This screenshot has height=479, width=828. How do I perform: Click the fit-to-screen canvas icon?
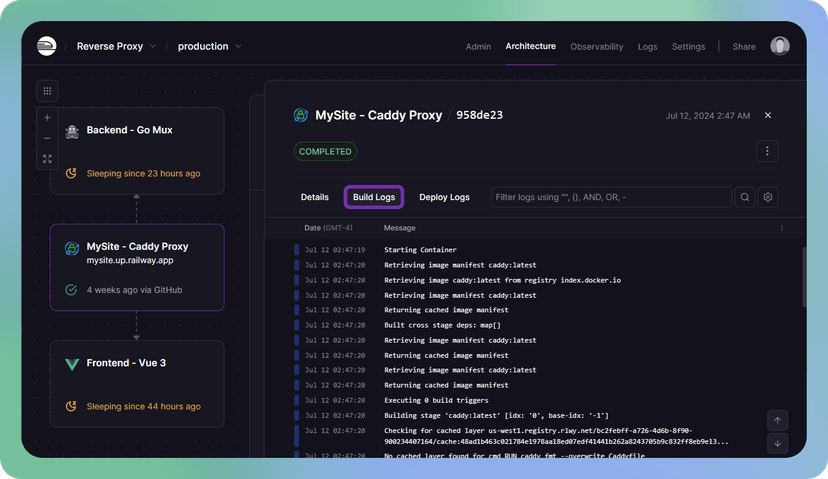tap(47, 159)
